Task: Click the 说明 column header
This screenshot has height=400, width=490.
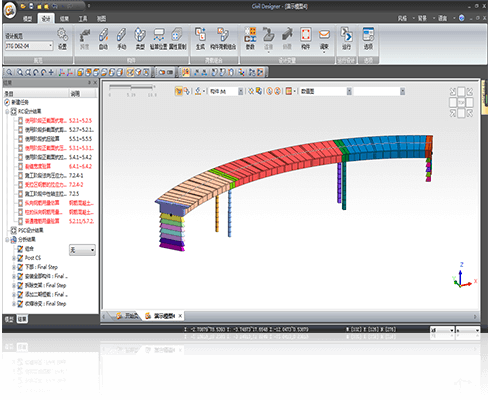Action: [x=83, y=94]
